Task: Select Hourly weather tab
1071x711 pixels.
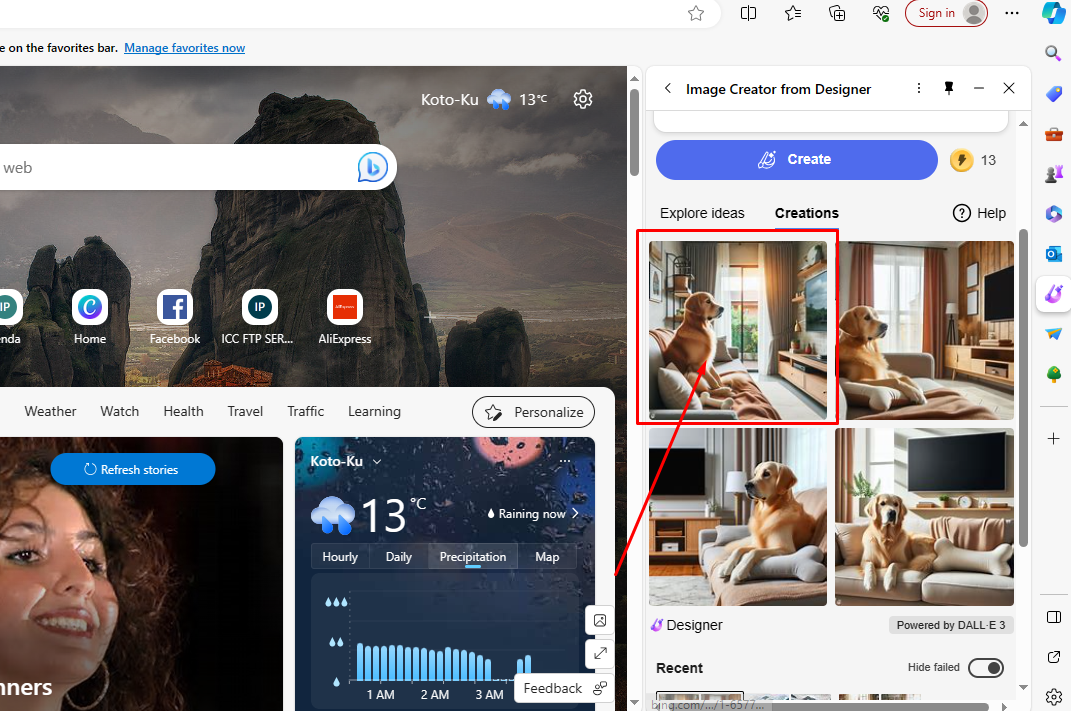Action: tap(339, 557)
